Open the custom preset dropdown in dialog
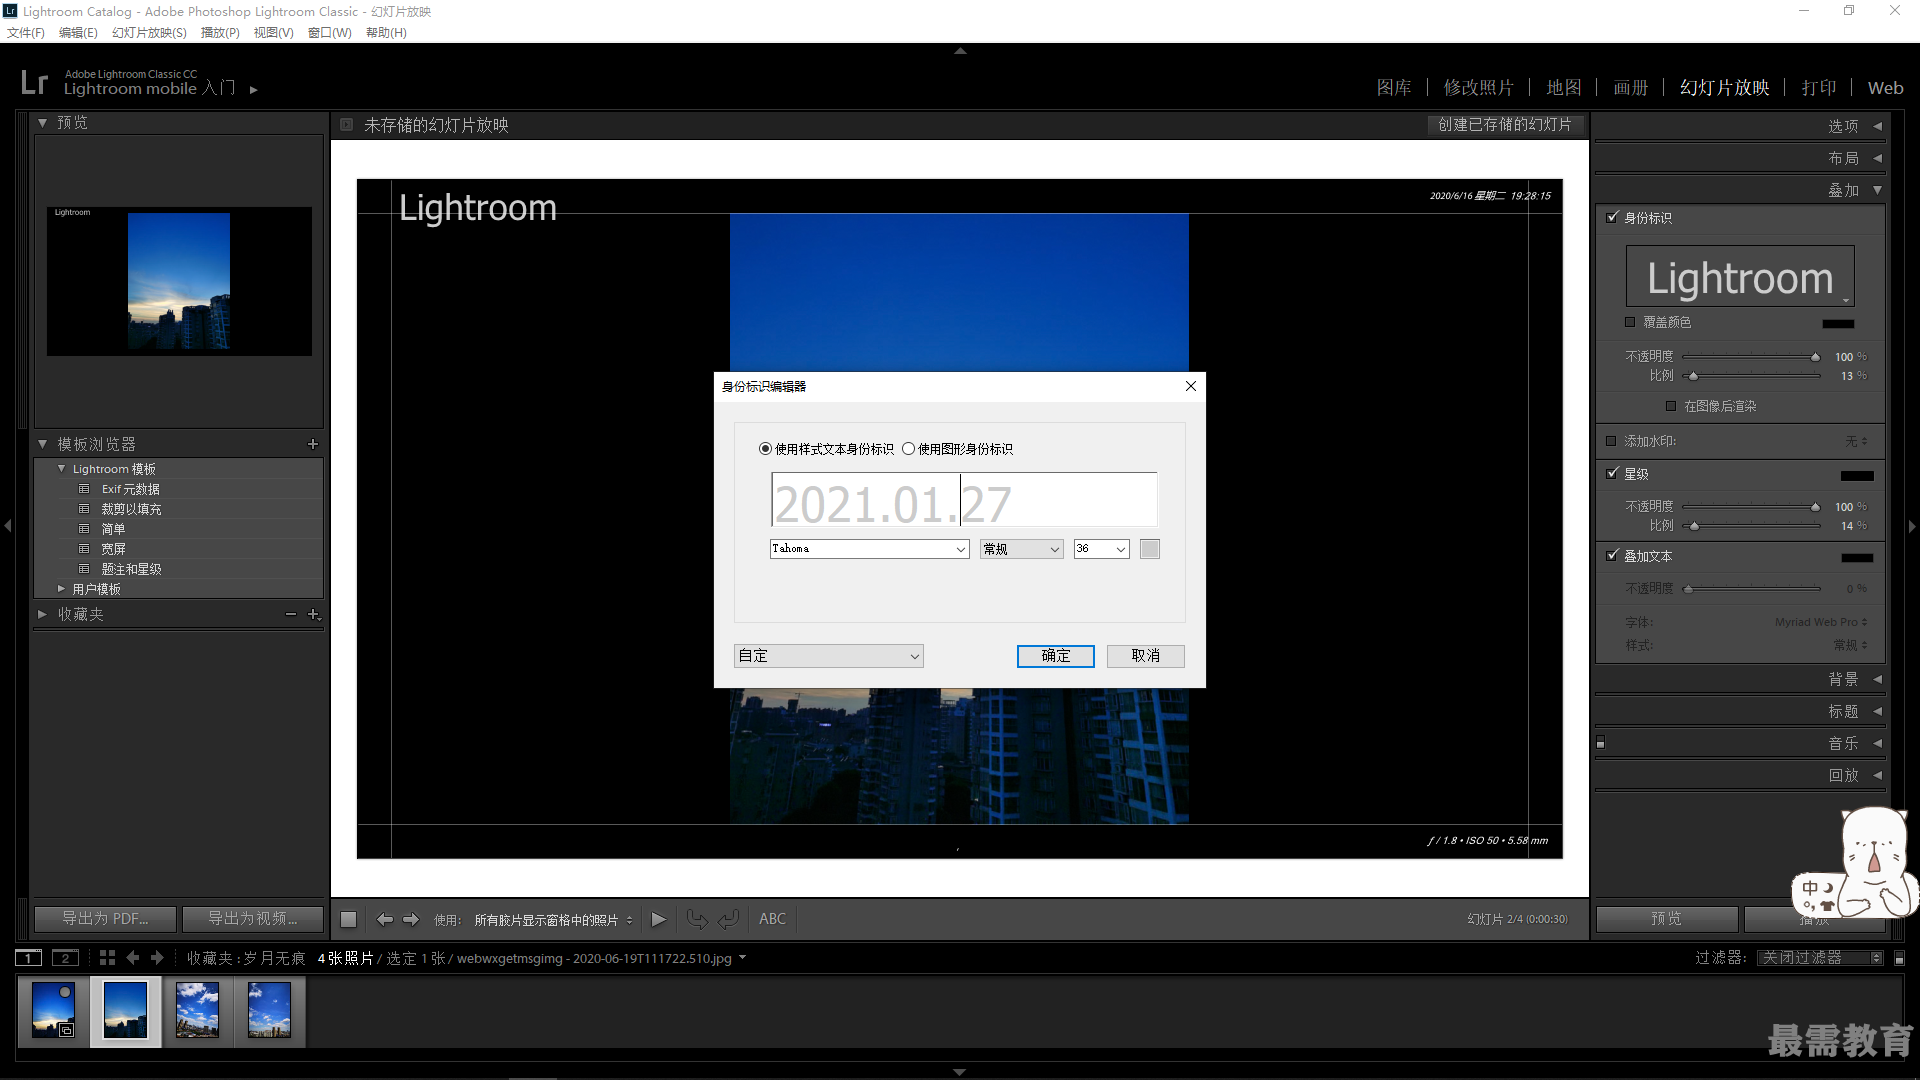Screen dimensions: 1920x1080 pos(828,656)
